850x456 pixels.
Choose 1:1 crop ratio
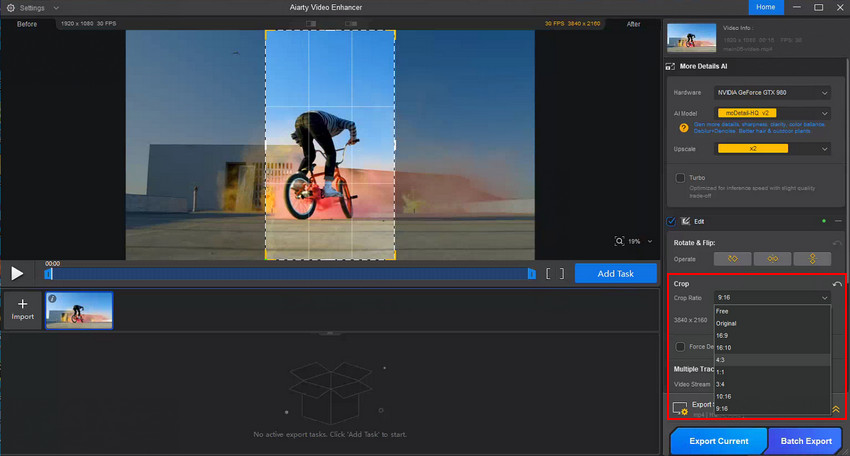pos(772,372)
